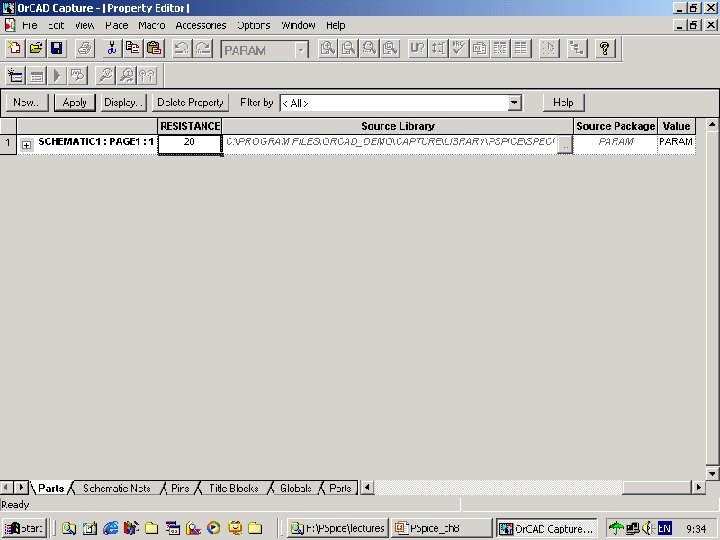This screenshot has height=540, width=720.
Task: Open the Accessories menu
Action: [201, 25]
